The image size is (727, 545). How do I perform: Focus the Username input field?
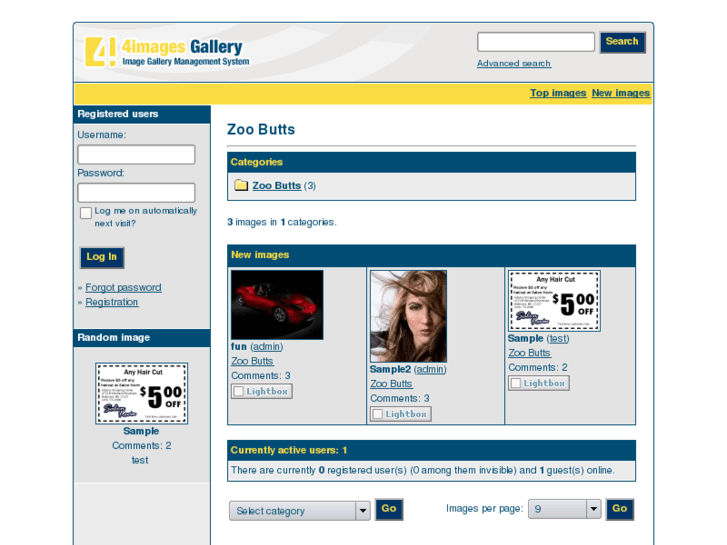136,154
